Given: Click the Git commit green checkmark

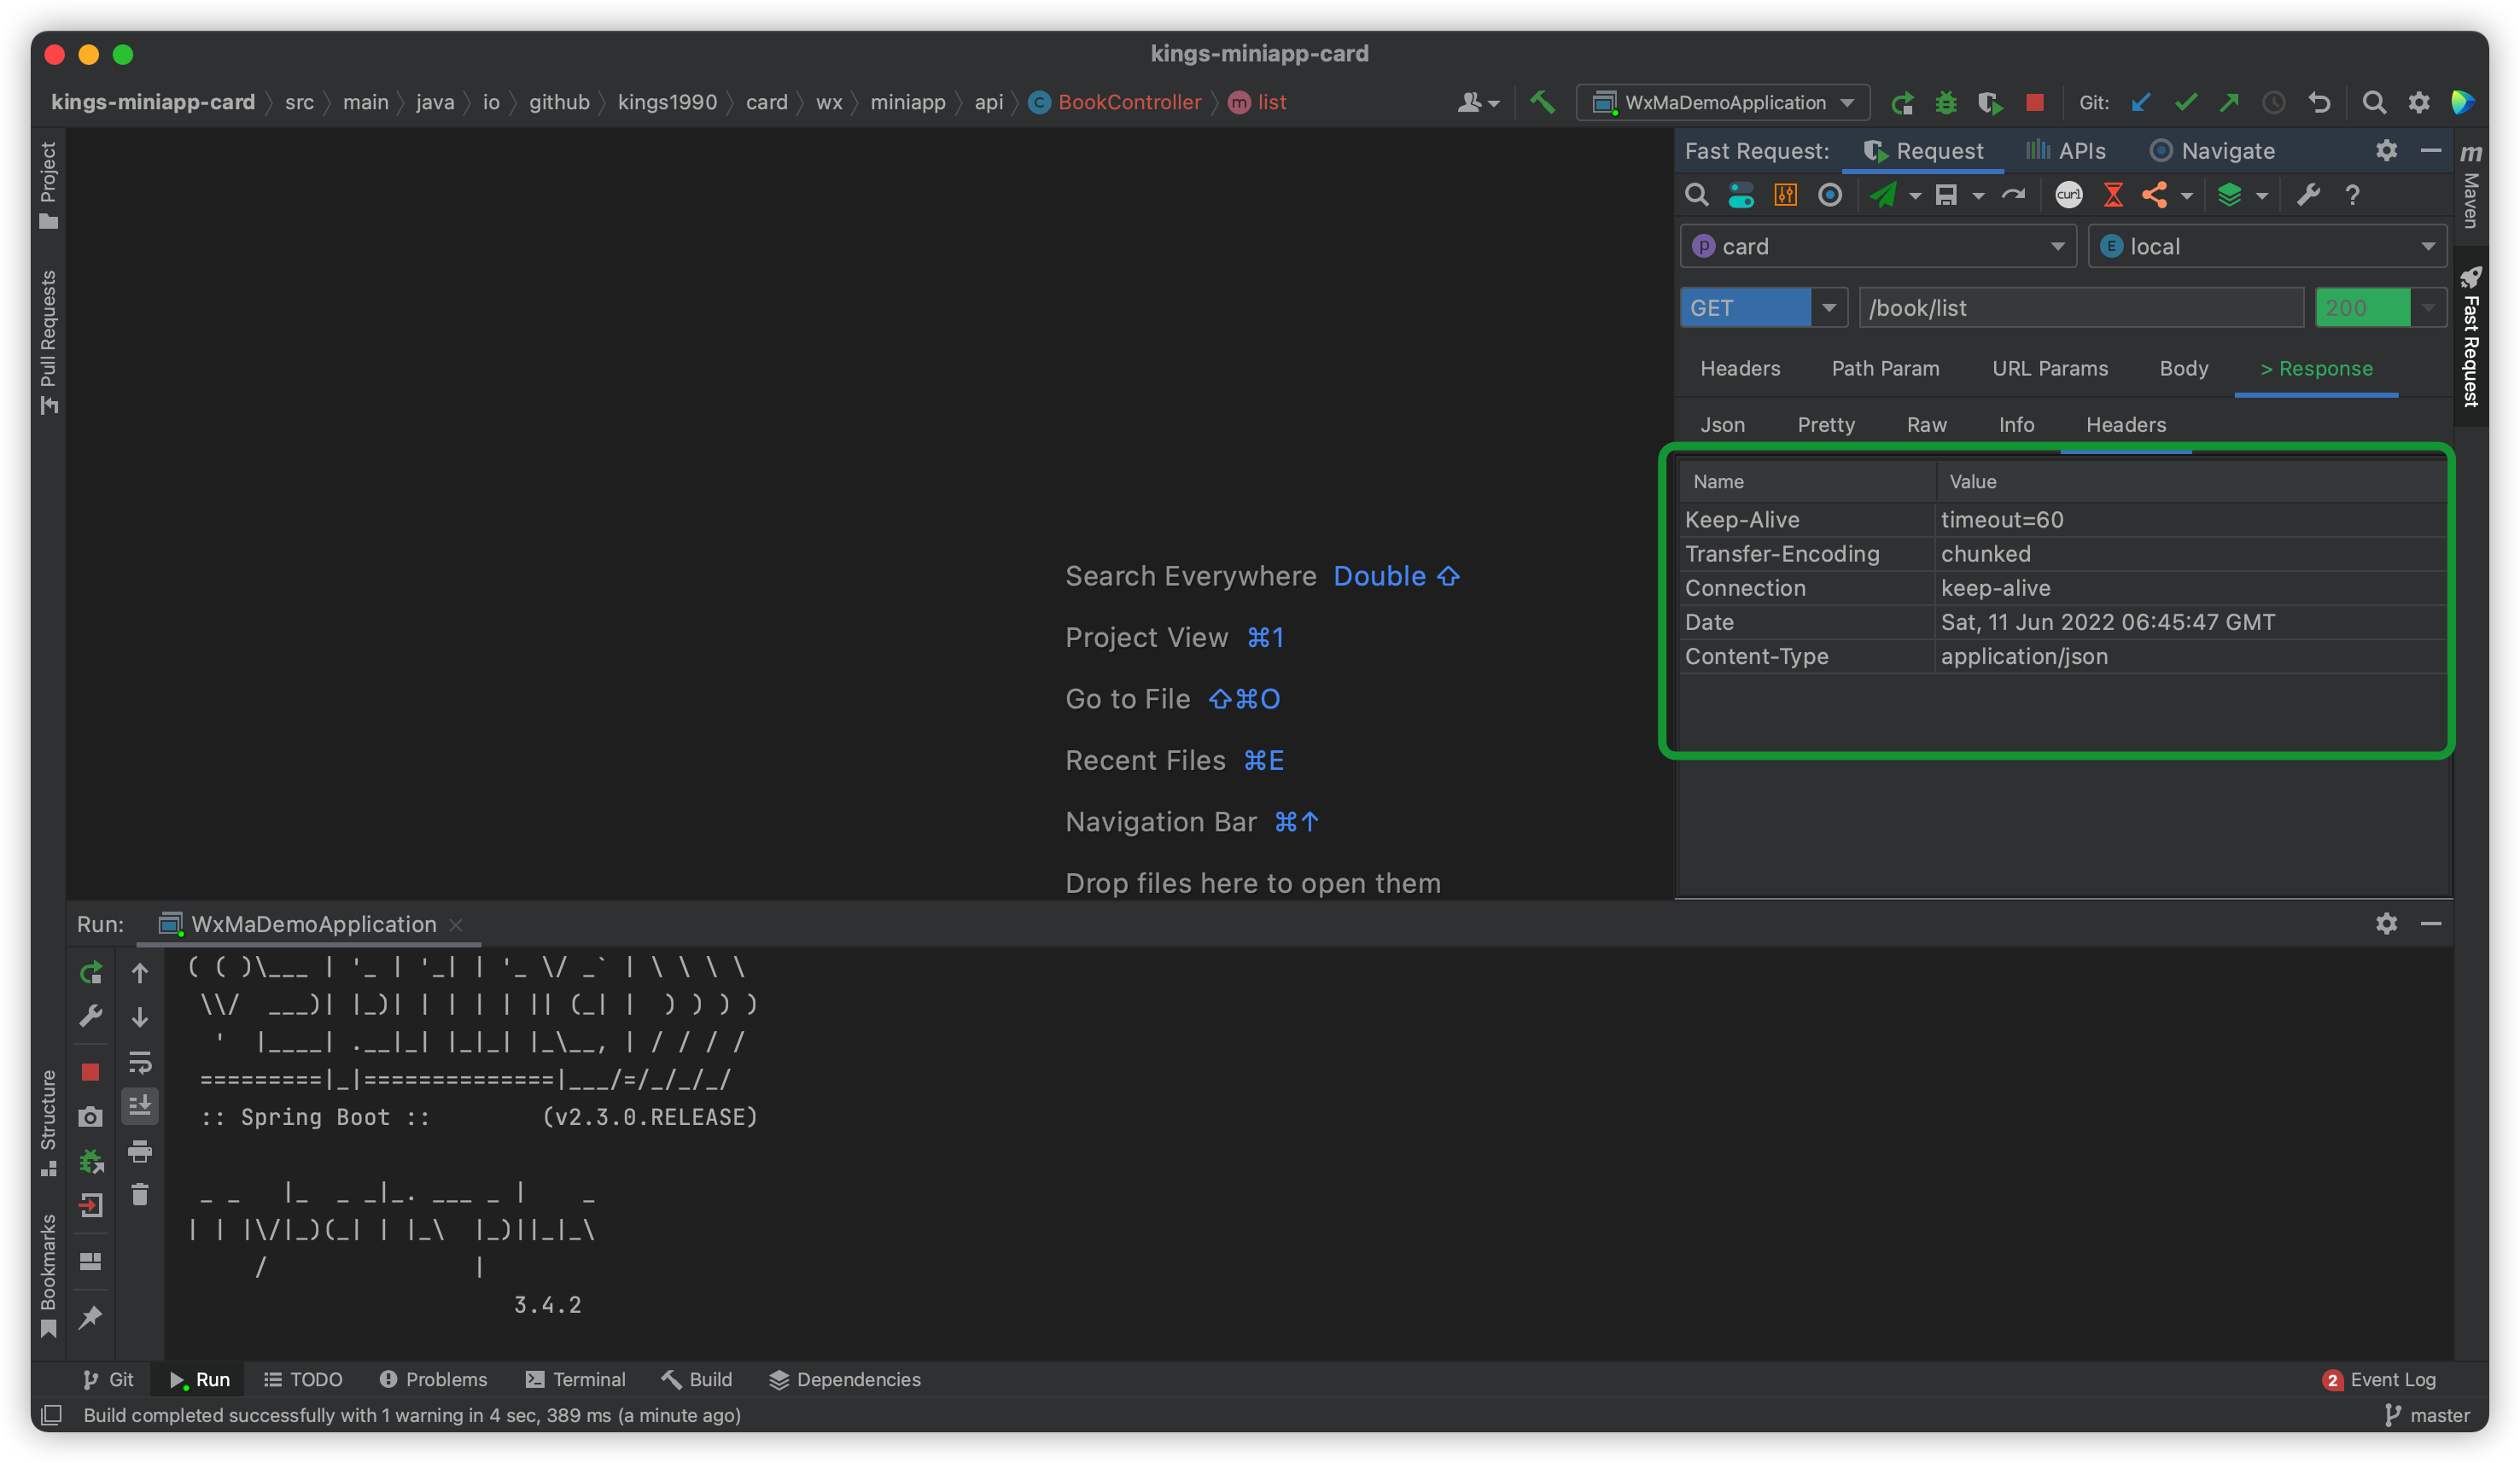Looking at the screenshot, I should click(2185, 102).
